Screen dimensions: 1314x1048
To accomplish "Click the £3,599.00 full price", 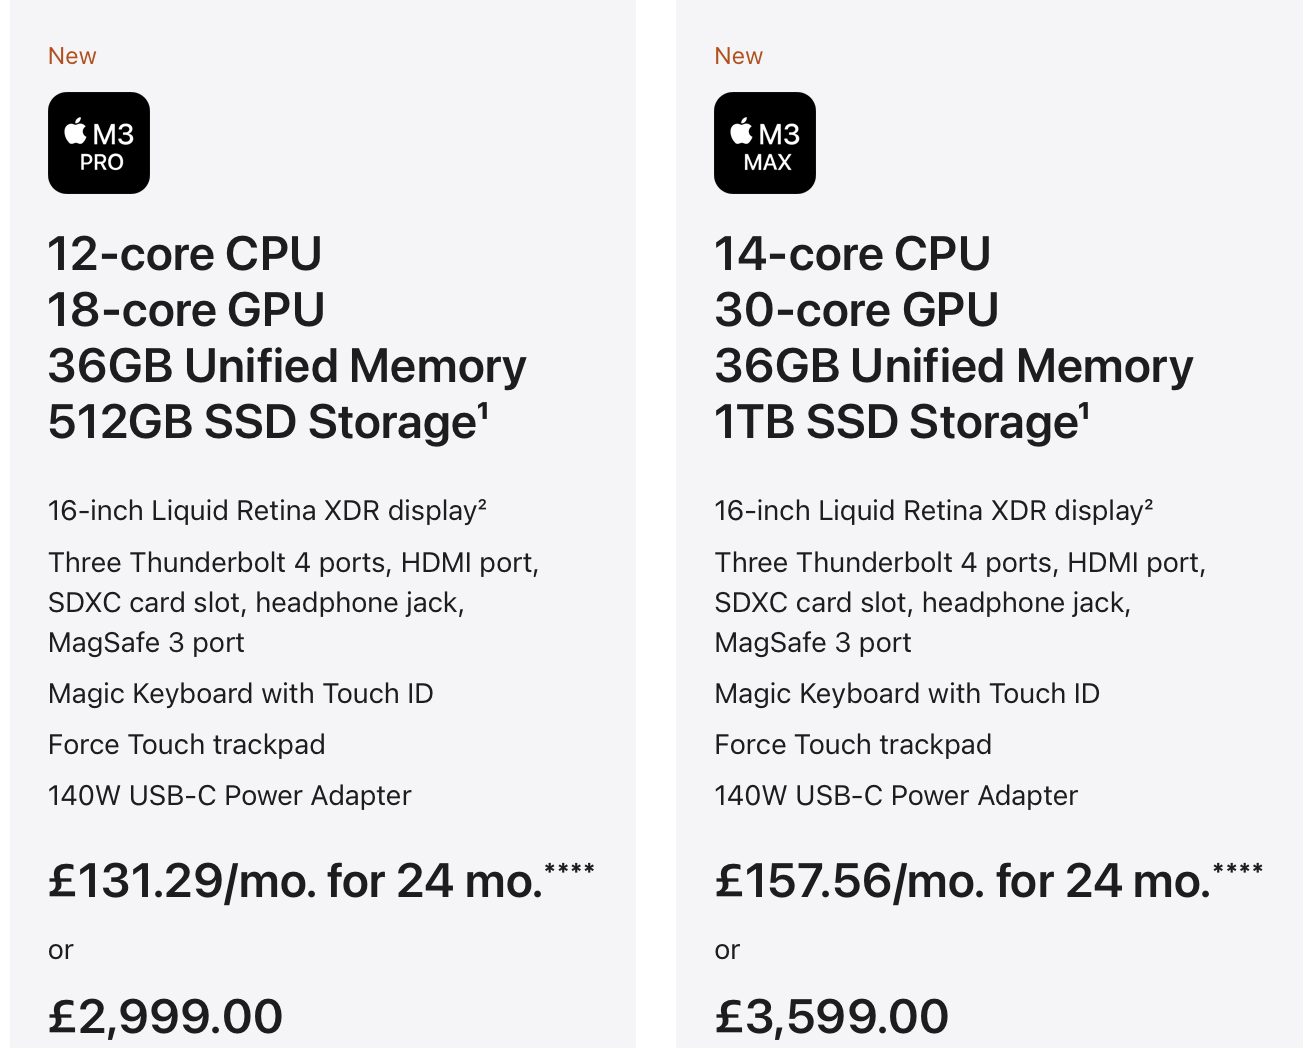I will 832,1016.
